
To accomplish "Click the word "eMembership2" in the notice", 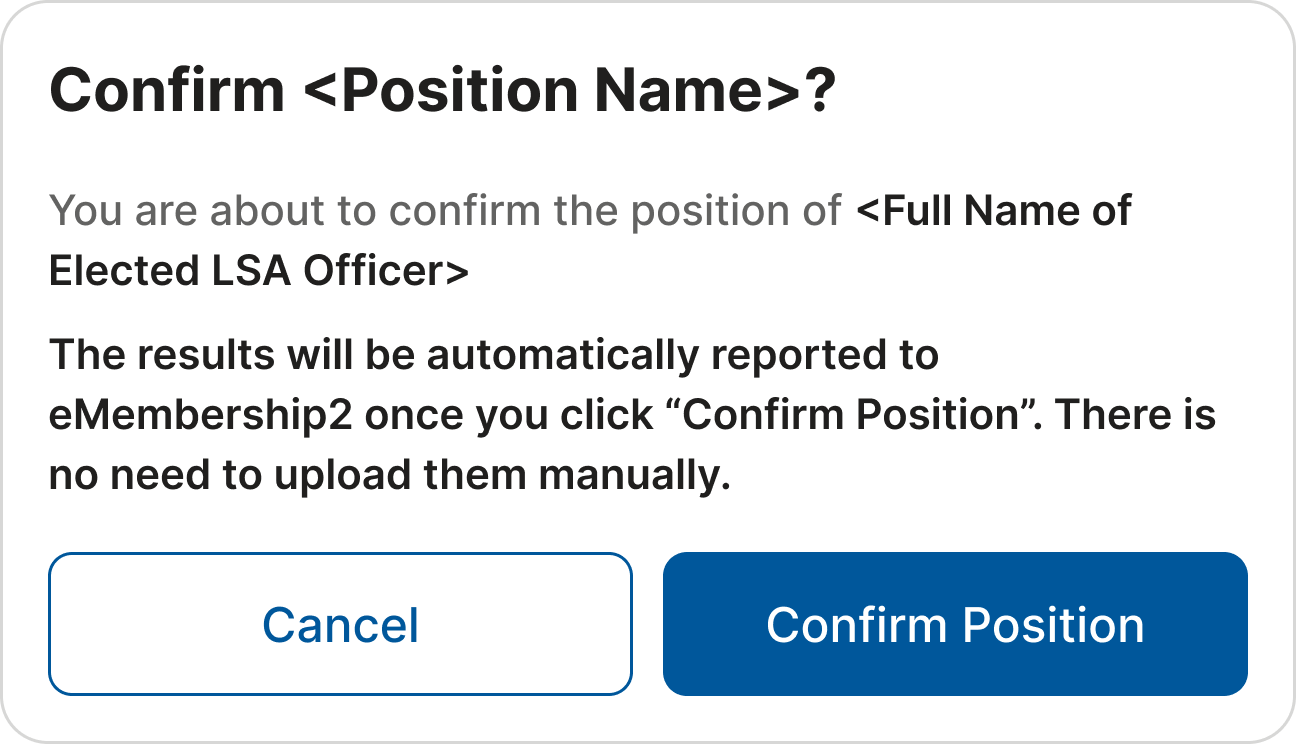I will (x=200, y=416).
